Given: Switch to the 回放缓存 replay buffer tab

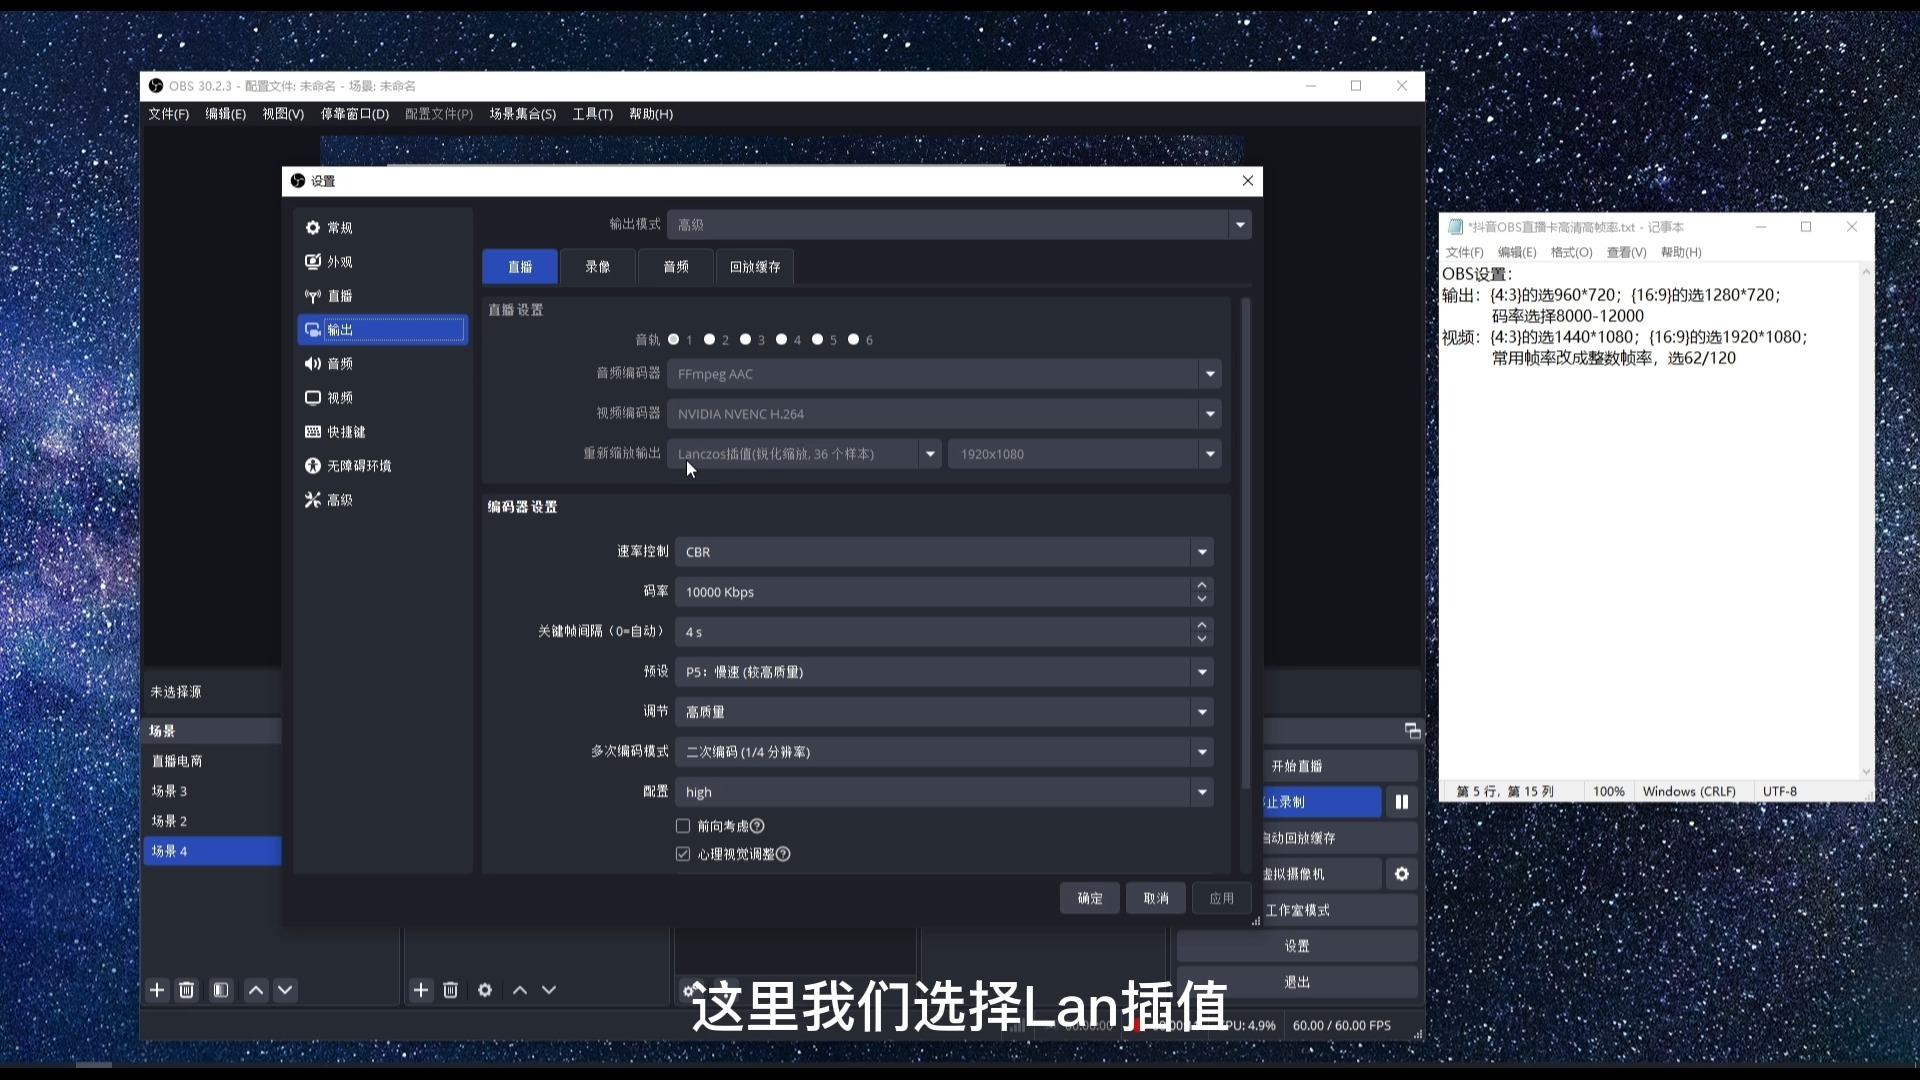Looking at the screenshot, I should [755, 267].
